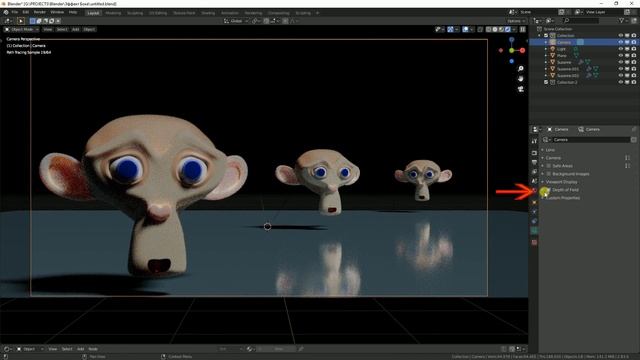Click the Scene name field at top

[539, 13]
